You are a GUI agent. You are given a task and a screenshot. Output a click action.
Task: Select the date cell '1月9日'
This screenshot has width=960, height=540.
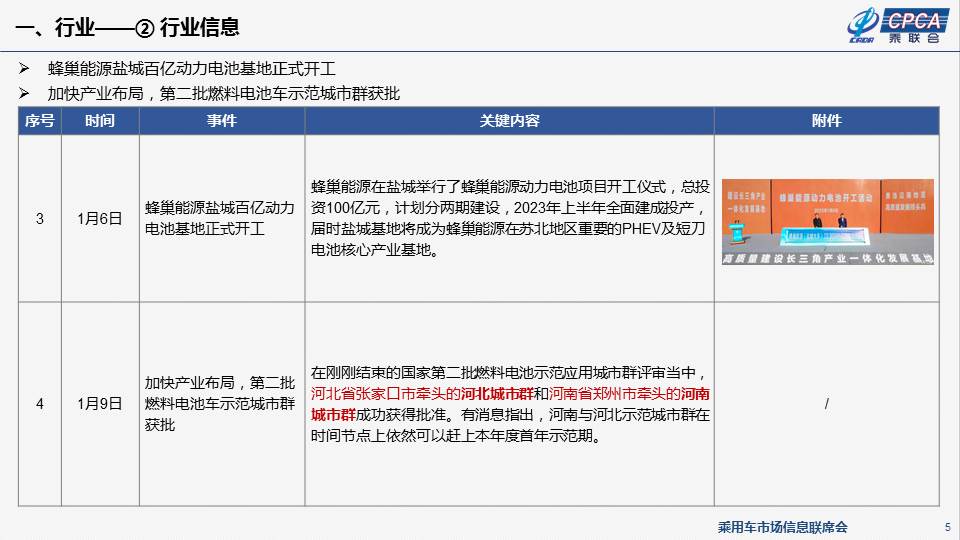coord(100,404)
